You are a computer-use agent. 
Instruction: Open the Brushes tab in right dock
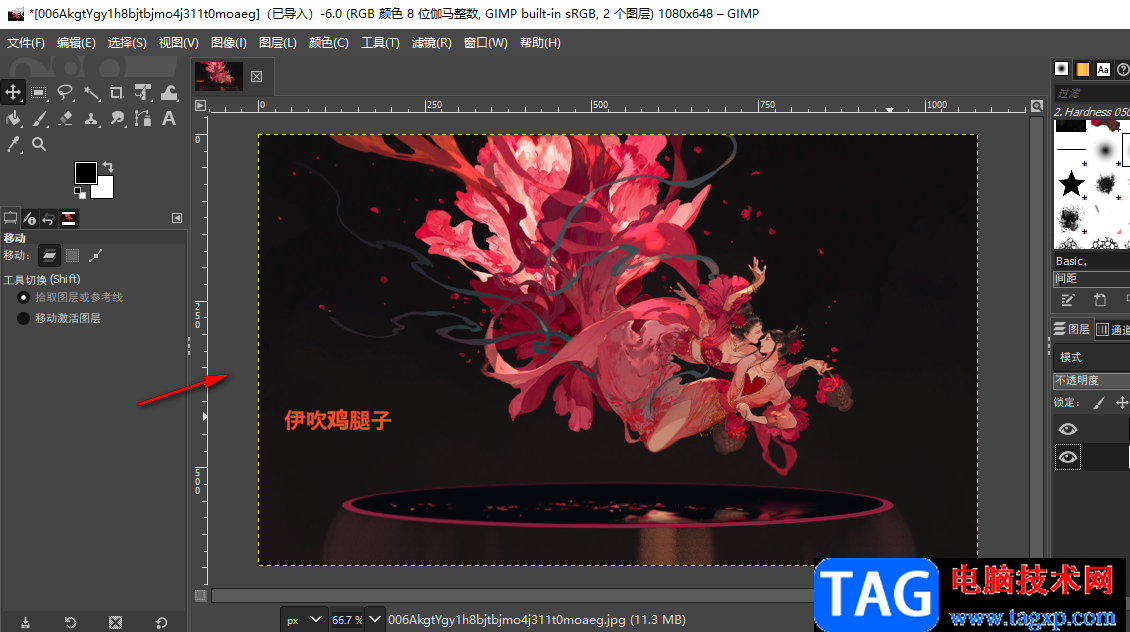1062,68
